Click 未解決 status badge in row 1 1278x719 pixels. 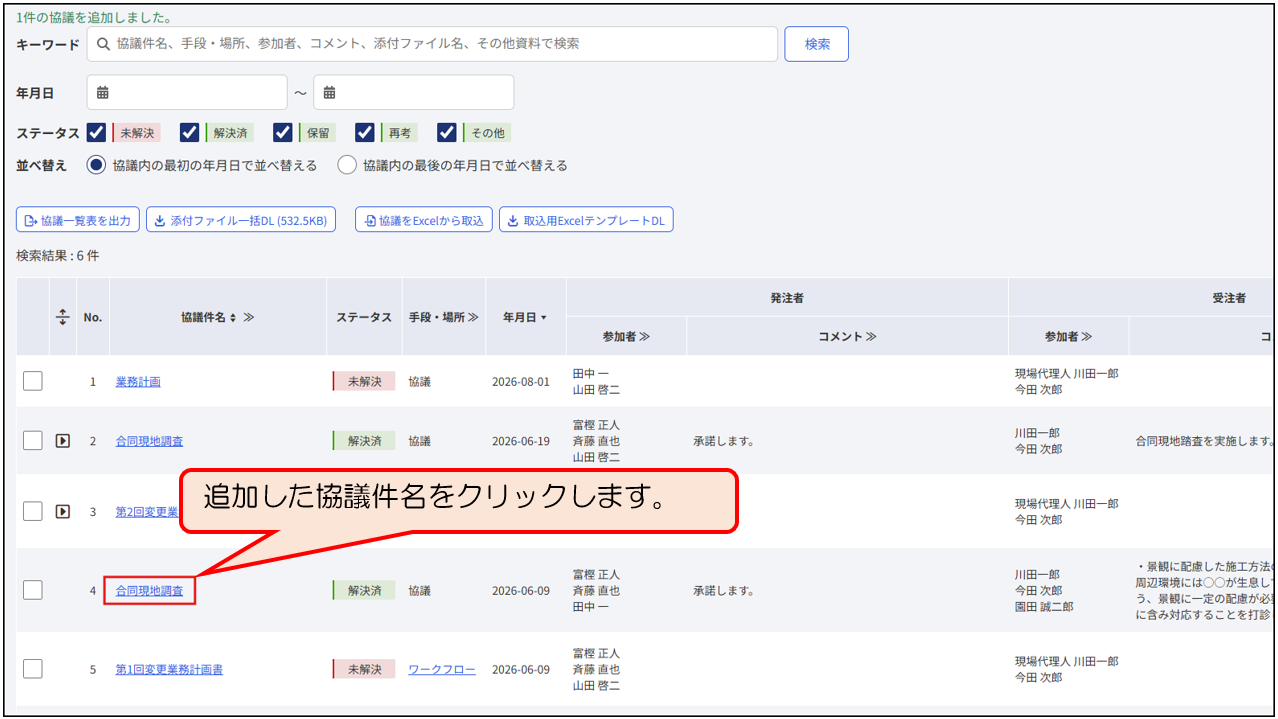pyautogui.click(x=365, y=381)
